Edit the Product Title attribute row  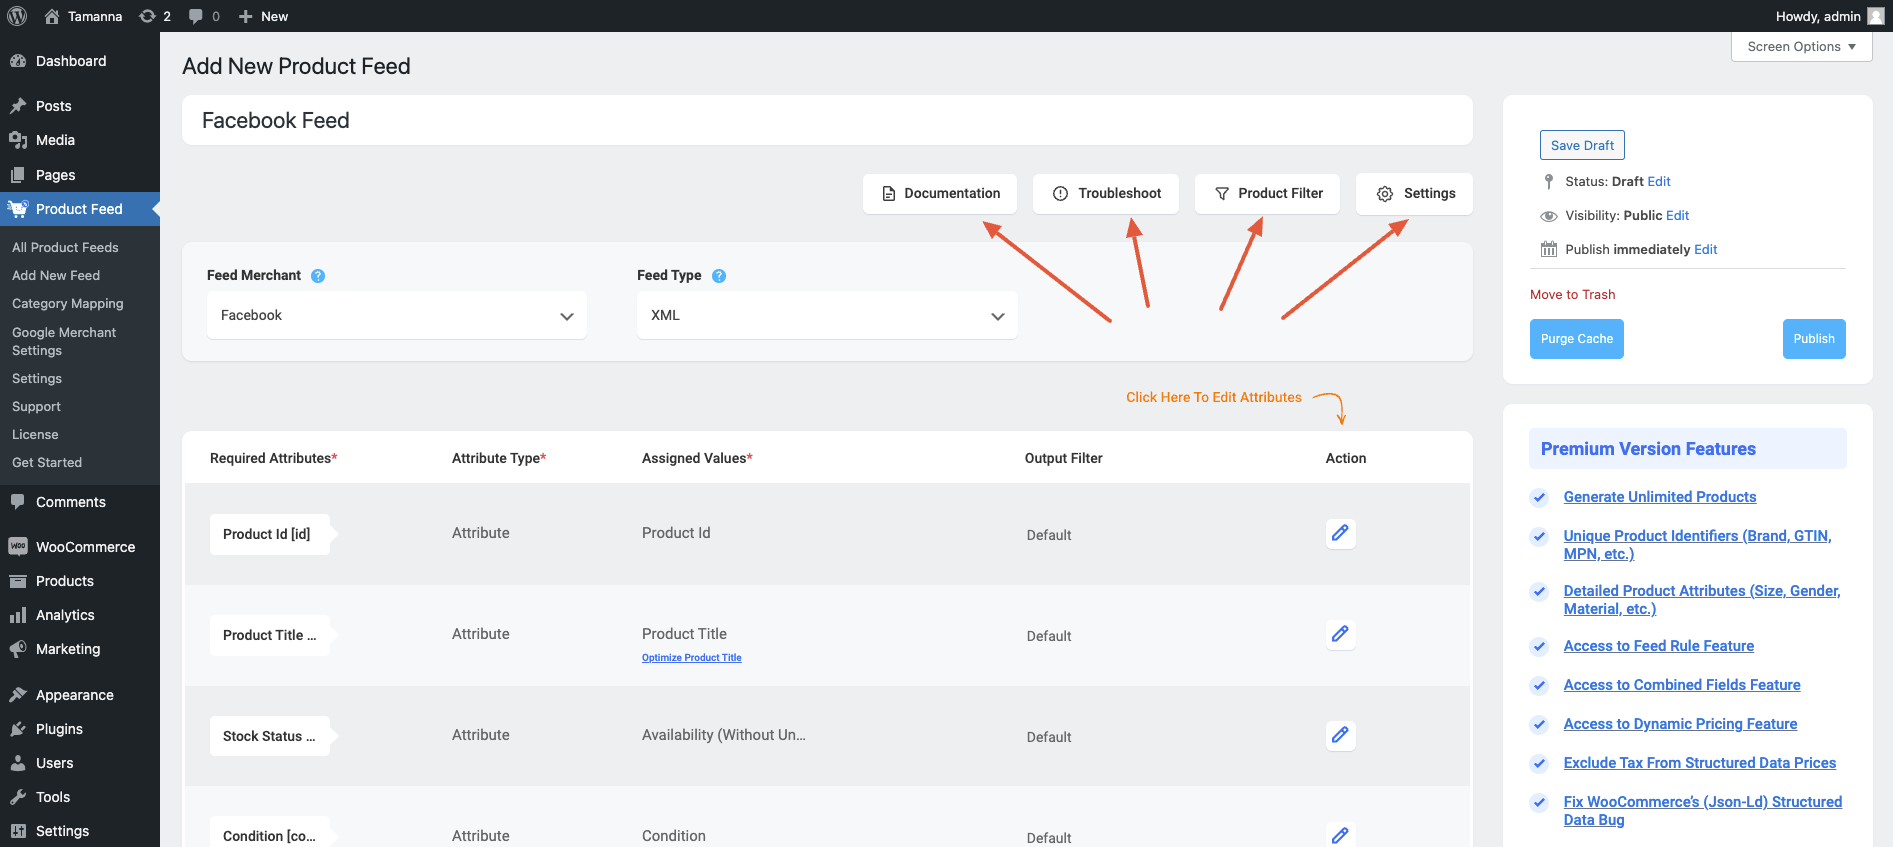[1340, 634]
